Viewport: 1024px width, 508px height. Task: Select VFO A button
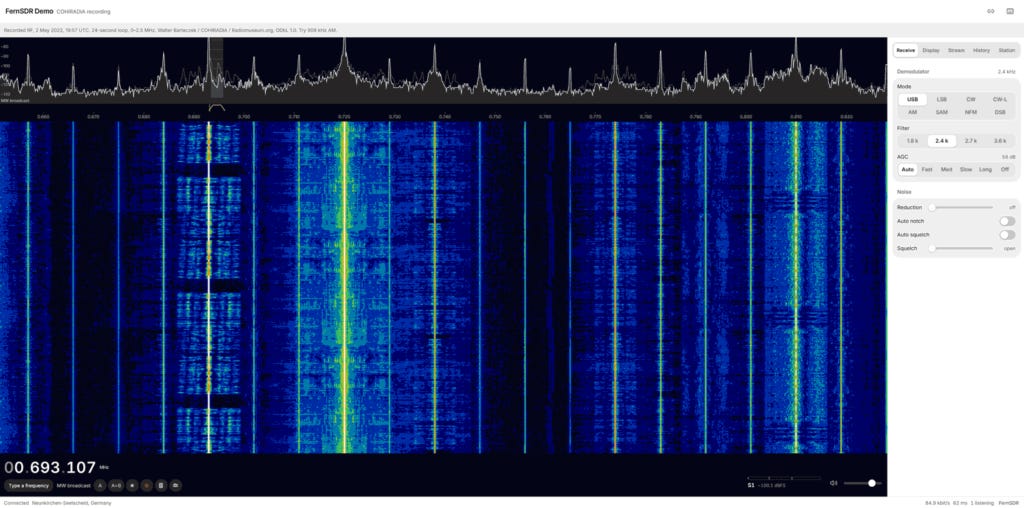point(99,485)
